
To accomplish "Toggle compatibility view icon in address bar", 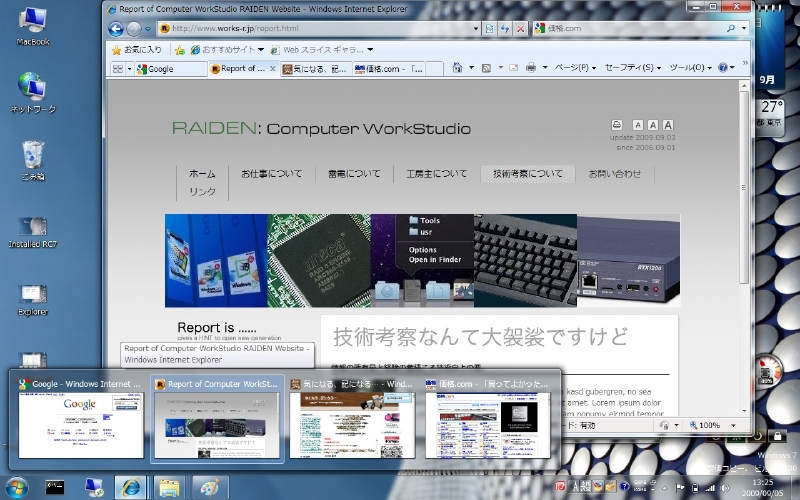I will click(x=489, y=29).
